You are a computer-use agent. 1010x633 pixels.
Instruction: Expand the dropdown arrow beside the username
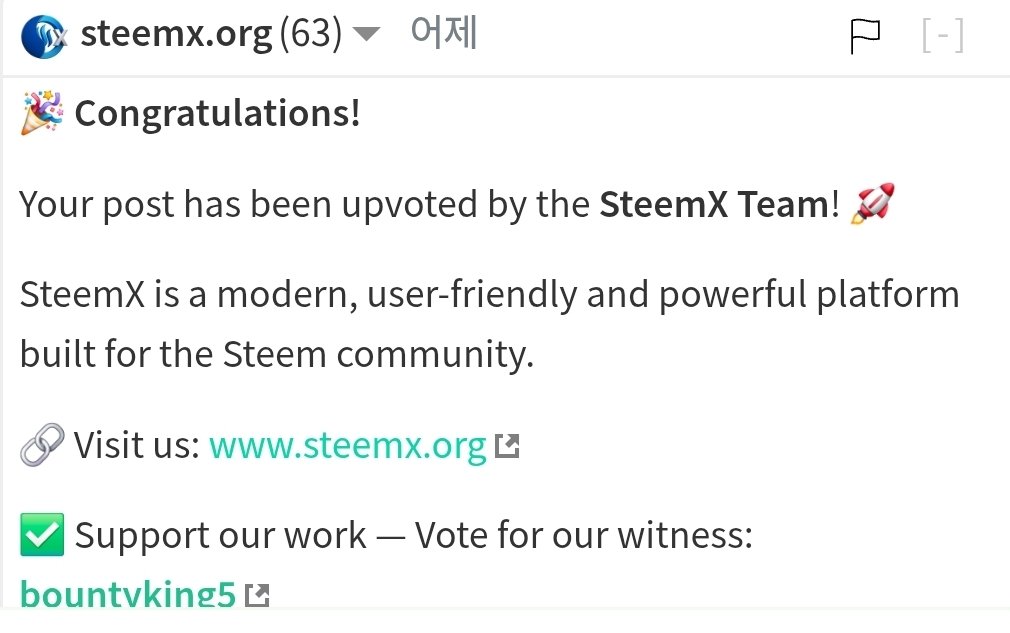[x=367, y=36]
